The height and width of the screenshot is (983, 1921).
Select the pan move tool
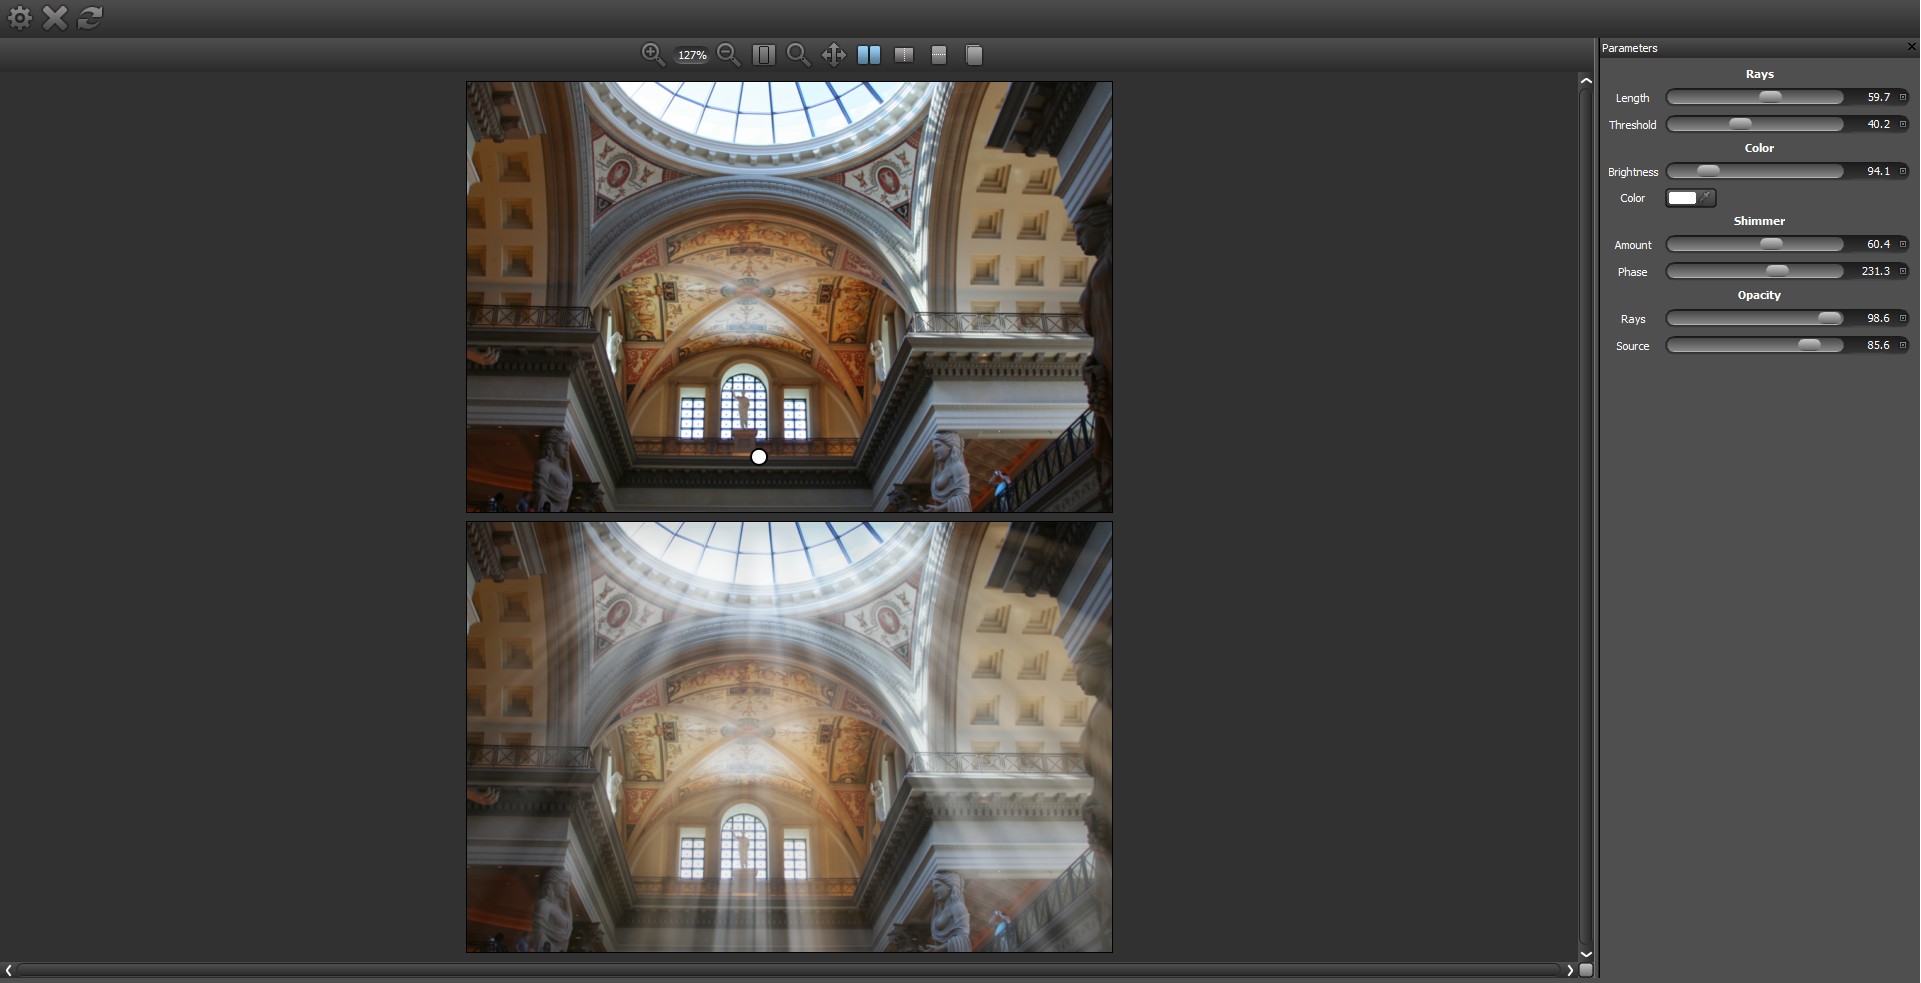point(834,54)
